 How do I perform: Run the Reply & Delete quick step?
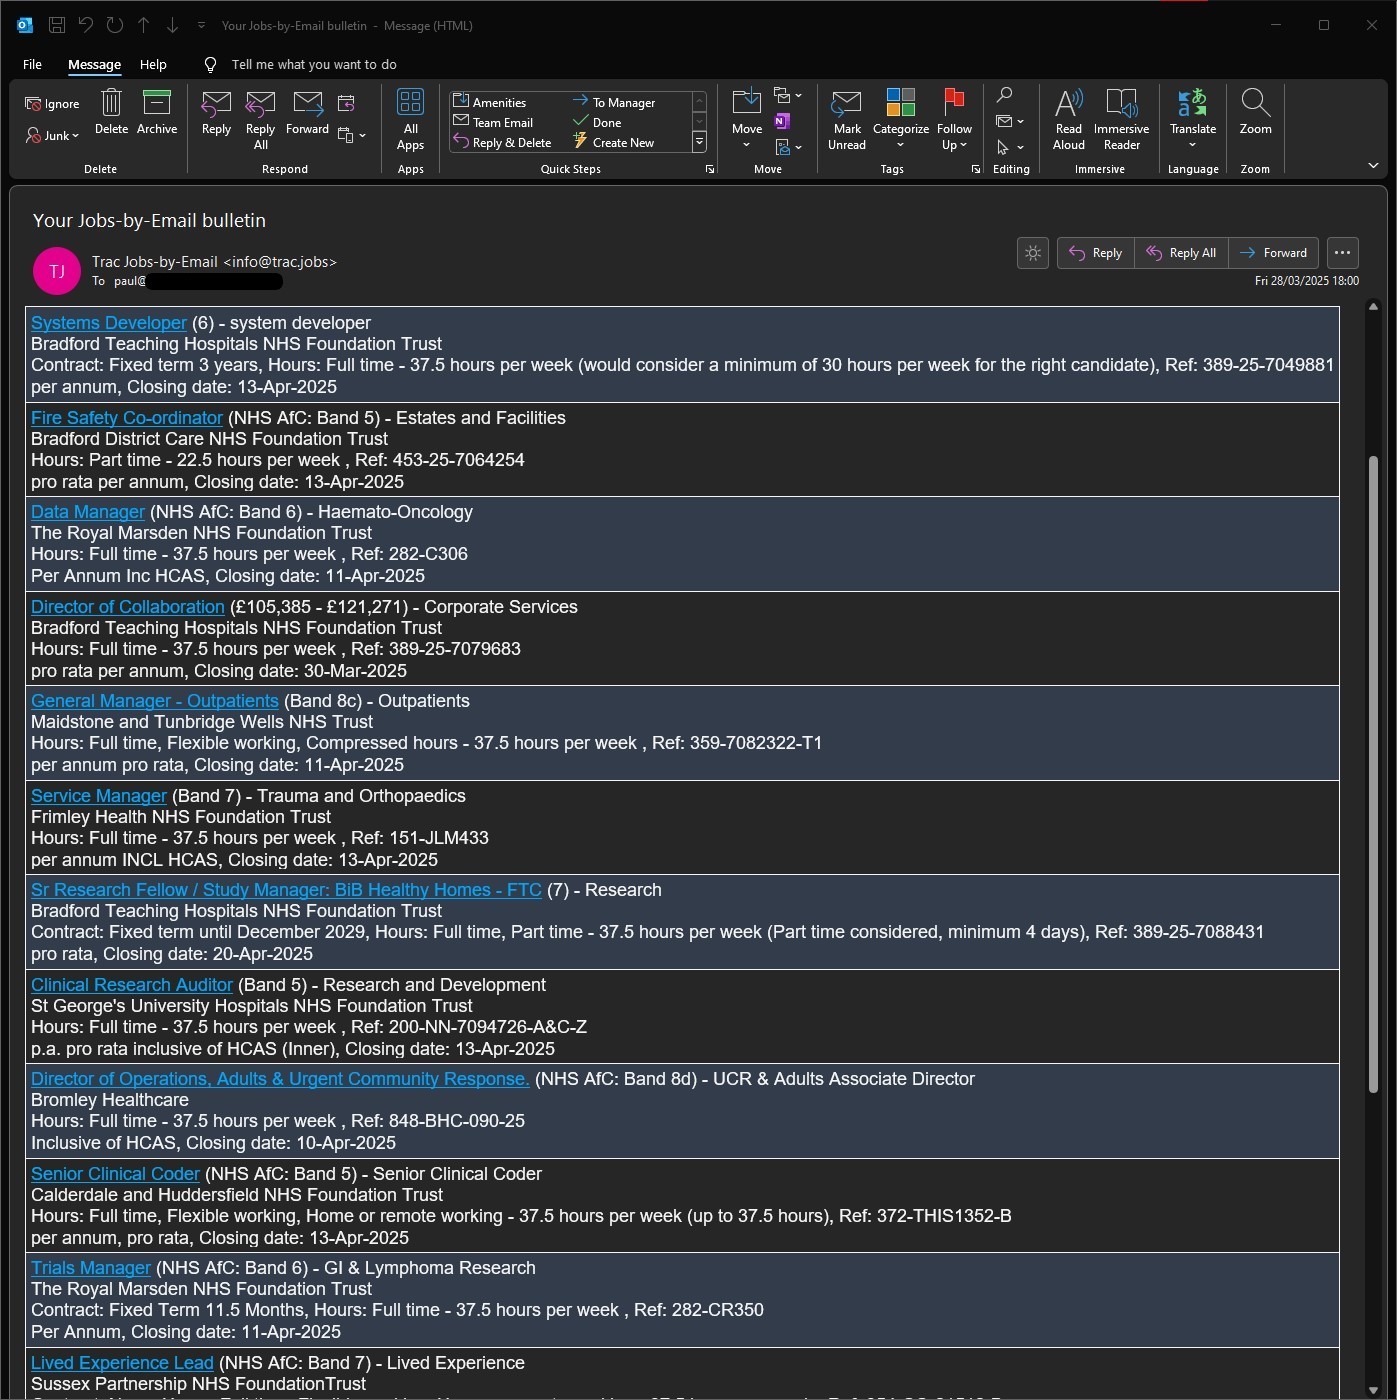coord(502,142)
